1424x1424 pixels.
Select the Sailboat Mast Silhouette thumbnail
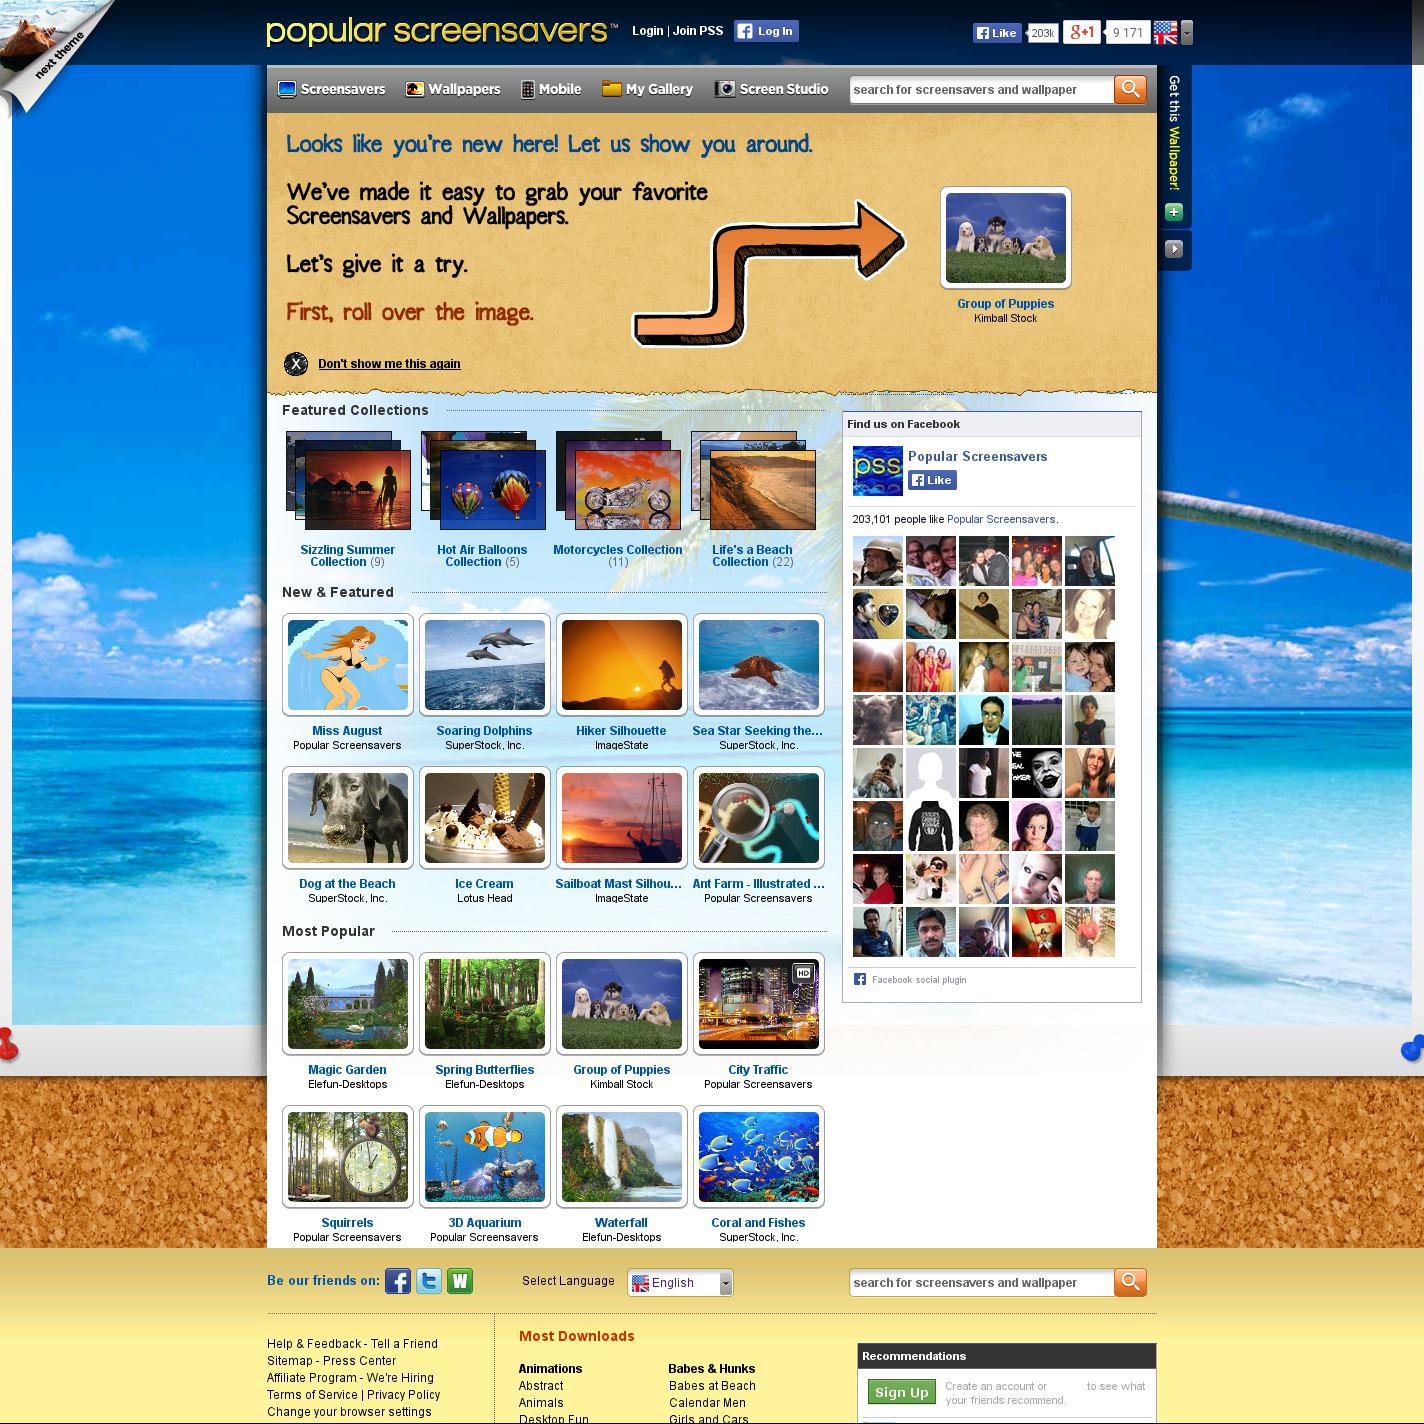click(622, 818)
